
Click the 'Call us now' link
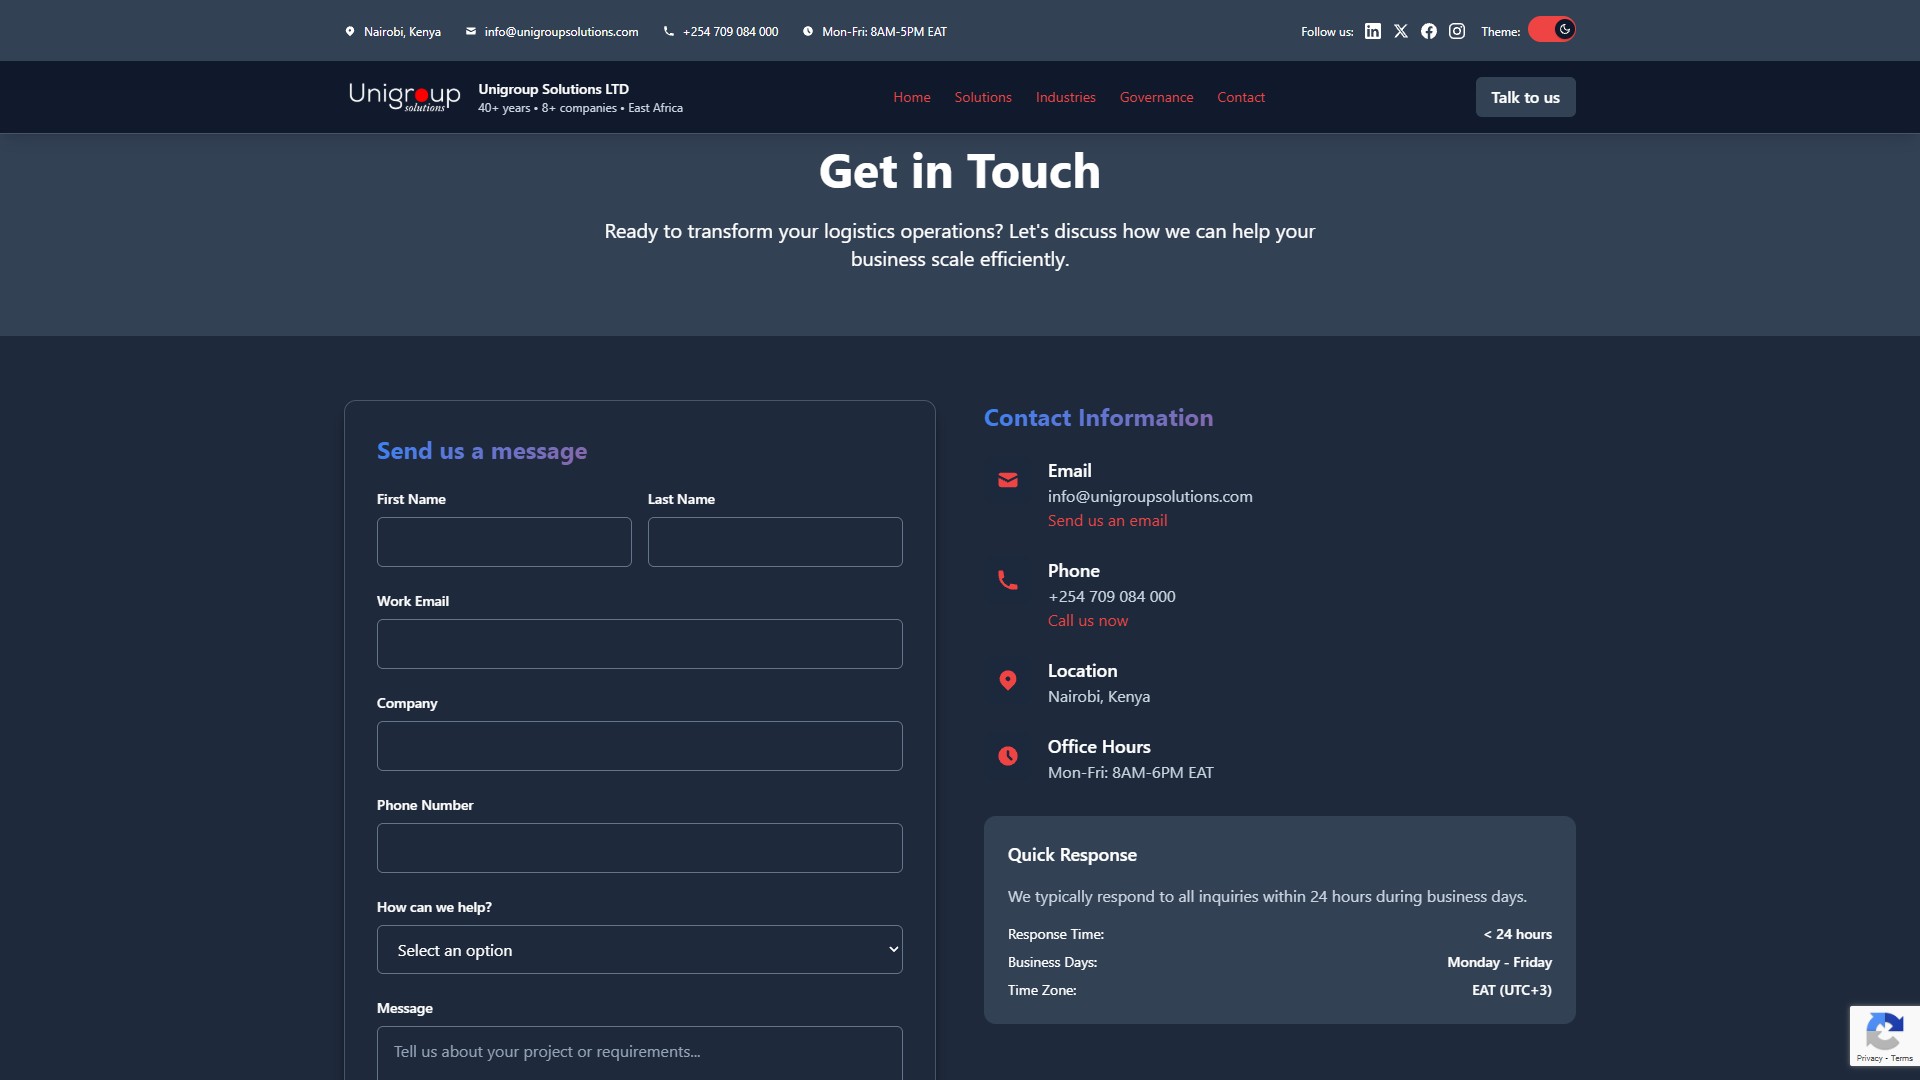click(1087, 620)
